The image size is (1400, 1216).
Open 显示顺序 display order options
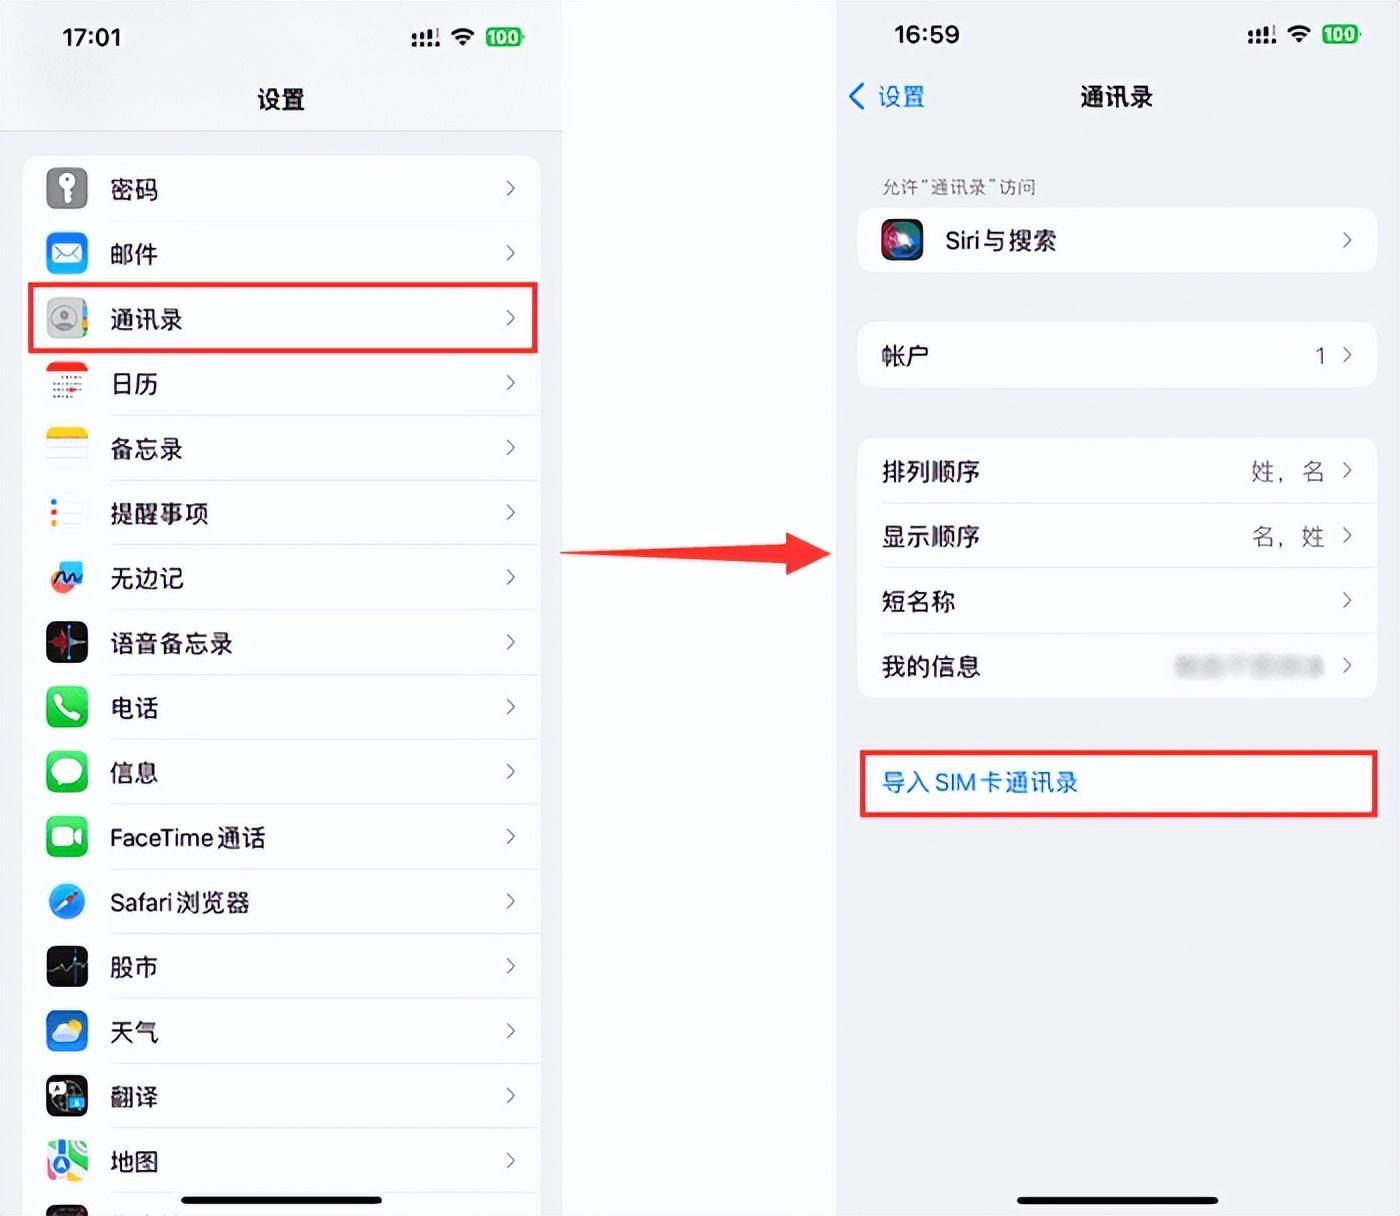pos(1117,536)
